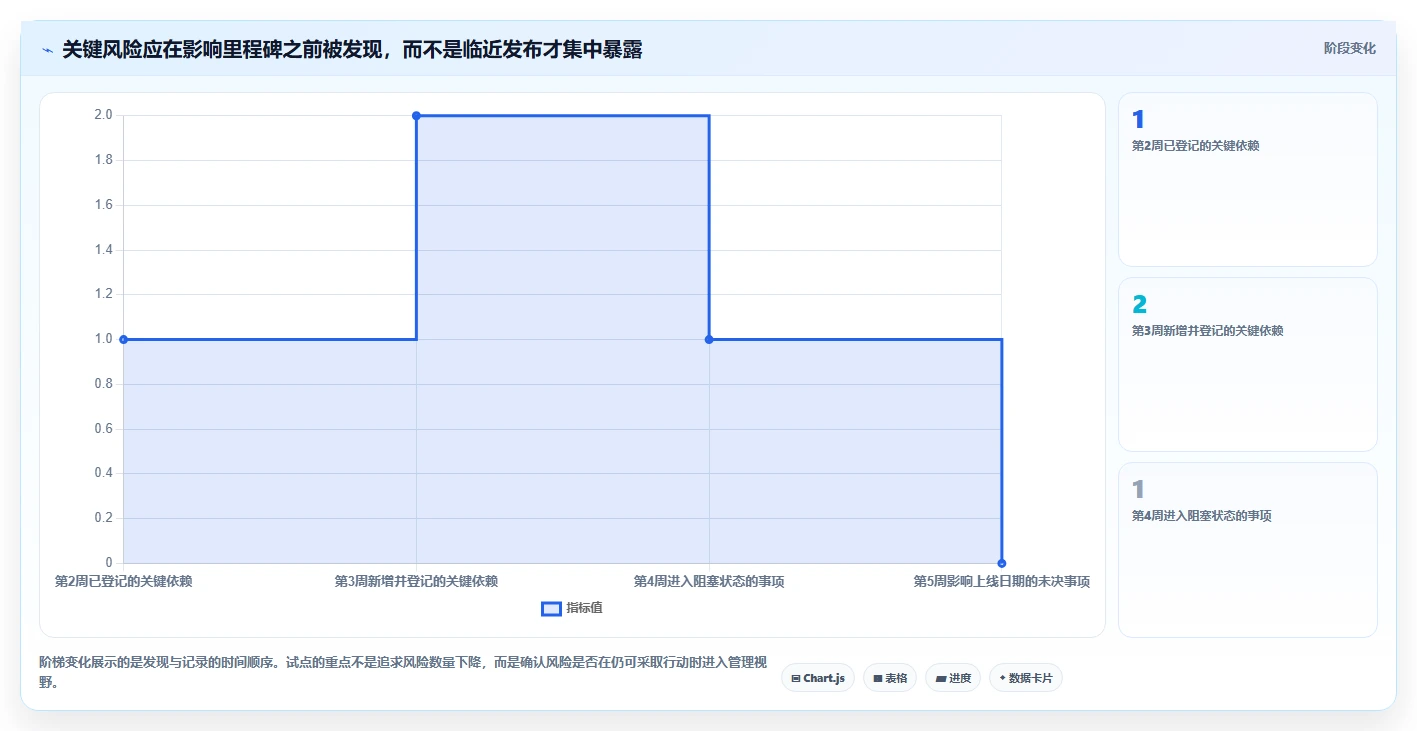The image size is (1417, 731).
Task: Click the card labeled 第3周新增并登记的关键依赖
Action: coord(1247,364)
